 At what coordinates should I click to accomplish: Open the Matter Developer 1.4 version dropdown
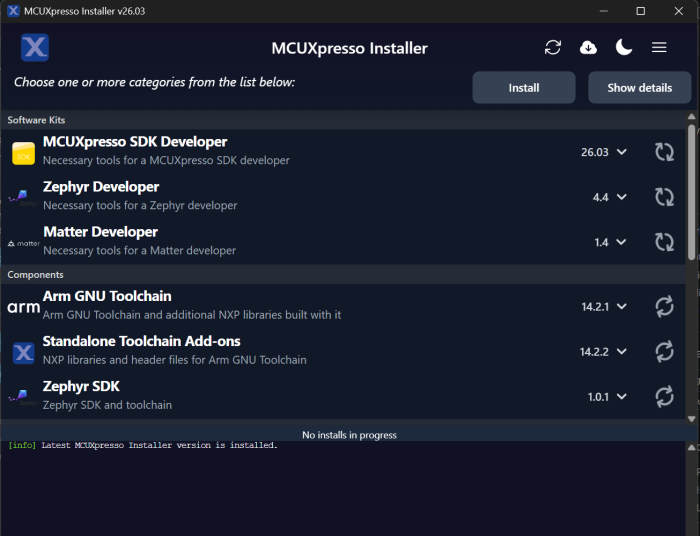610,242
